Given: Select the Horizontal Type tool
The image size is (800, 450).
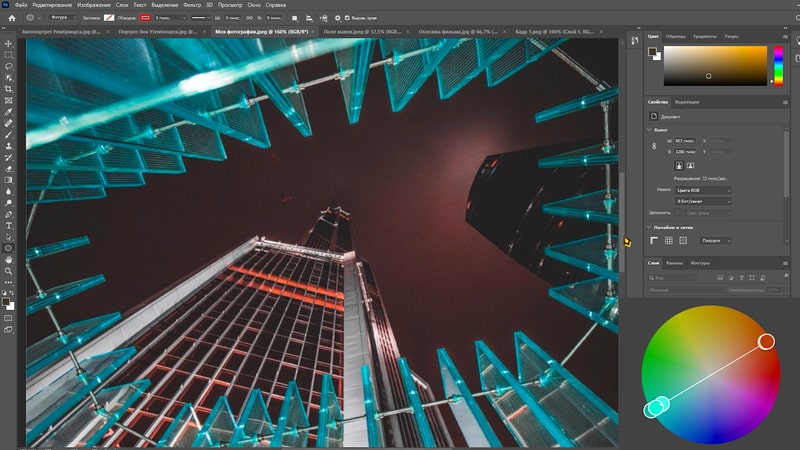Looking at the screenshot, I should click(x=9, y=225).
